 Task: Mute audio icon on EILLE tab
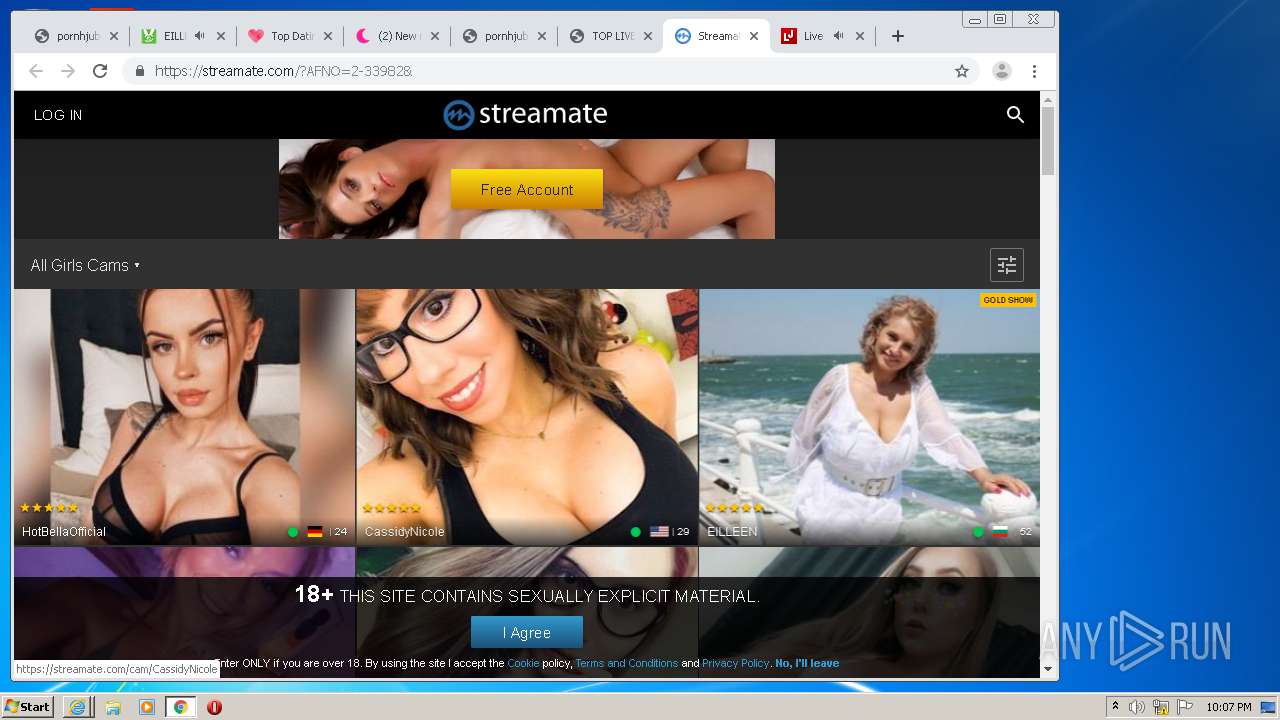point(199,36)
